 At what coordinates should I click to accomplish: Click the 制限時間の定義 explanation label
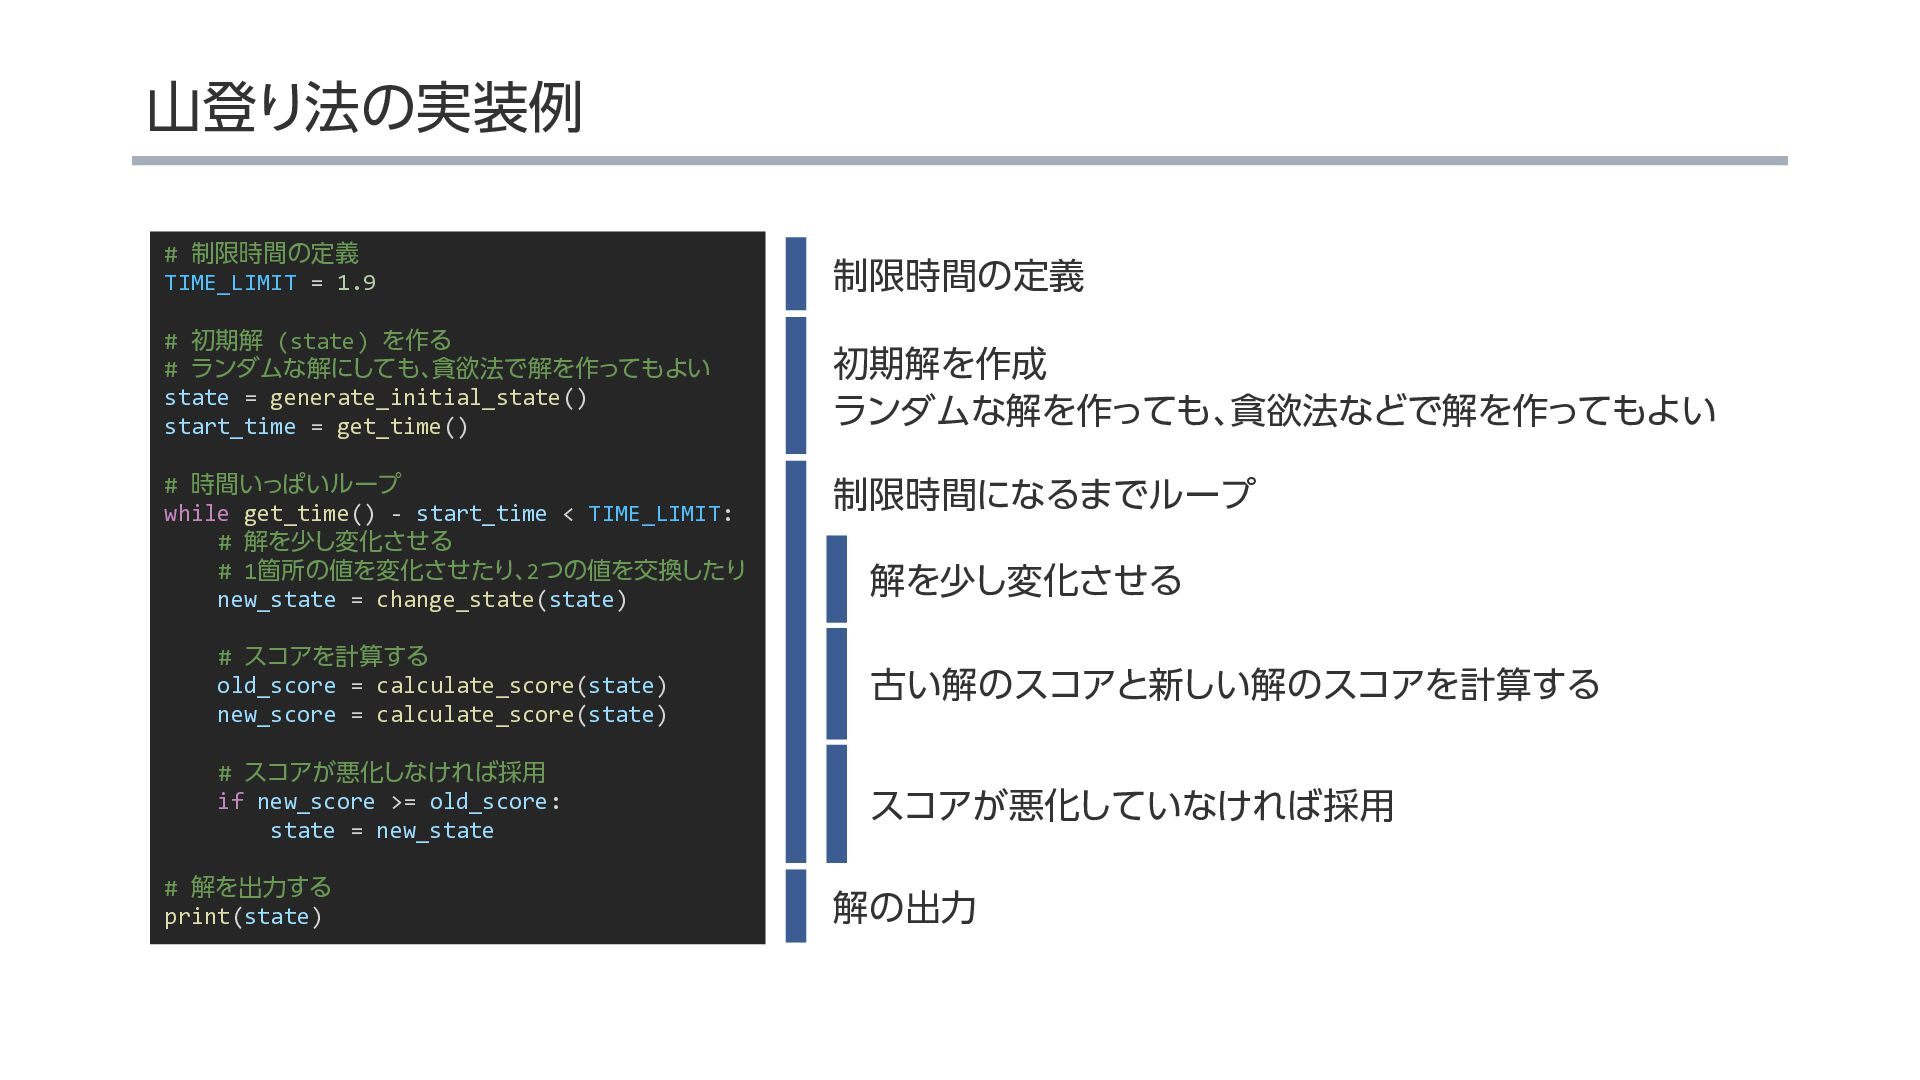957,276
